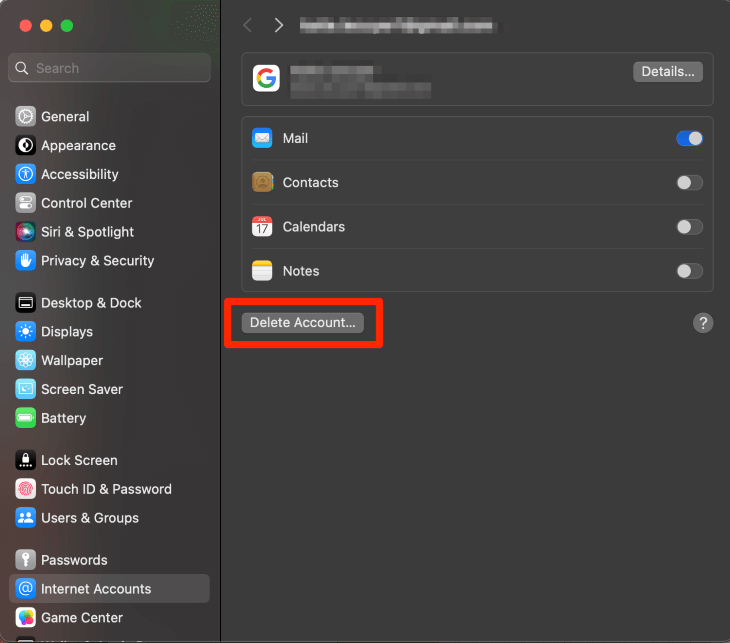Click the search magnifier icon
The image size is (730, 643).
[x=21, y=68]
